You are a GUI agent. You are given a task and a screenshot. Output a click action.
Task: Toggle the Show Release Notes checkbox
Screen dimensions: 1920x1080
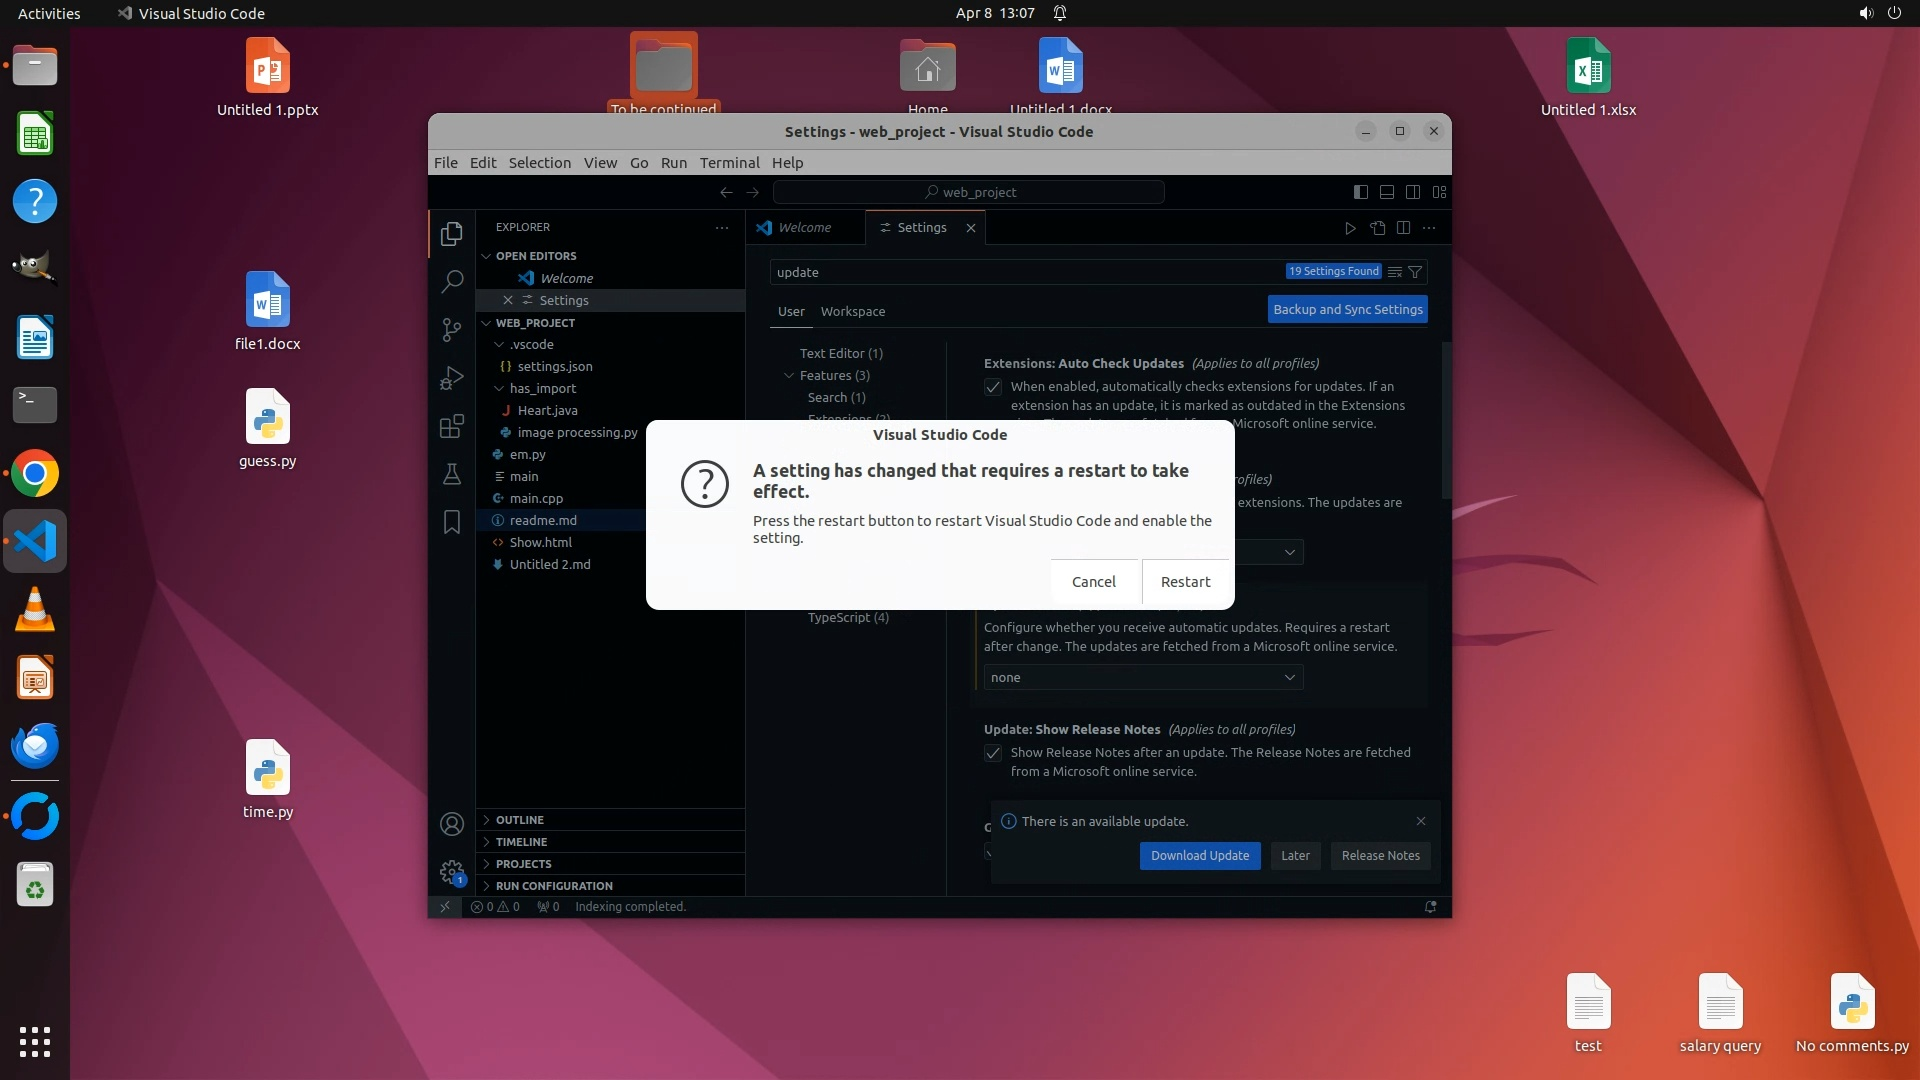point(993,753)
